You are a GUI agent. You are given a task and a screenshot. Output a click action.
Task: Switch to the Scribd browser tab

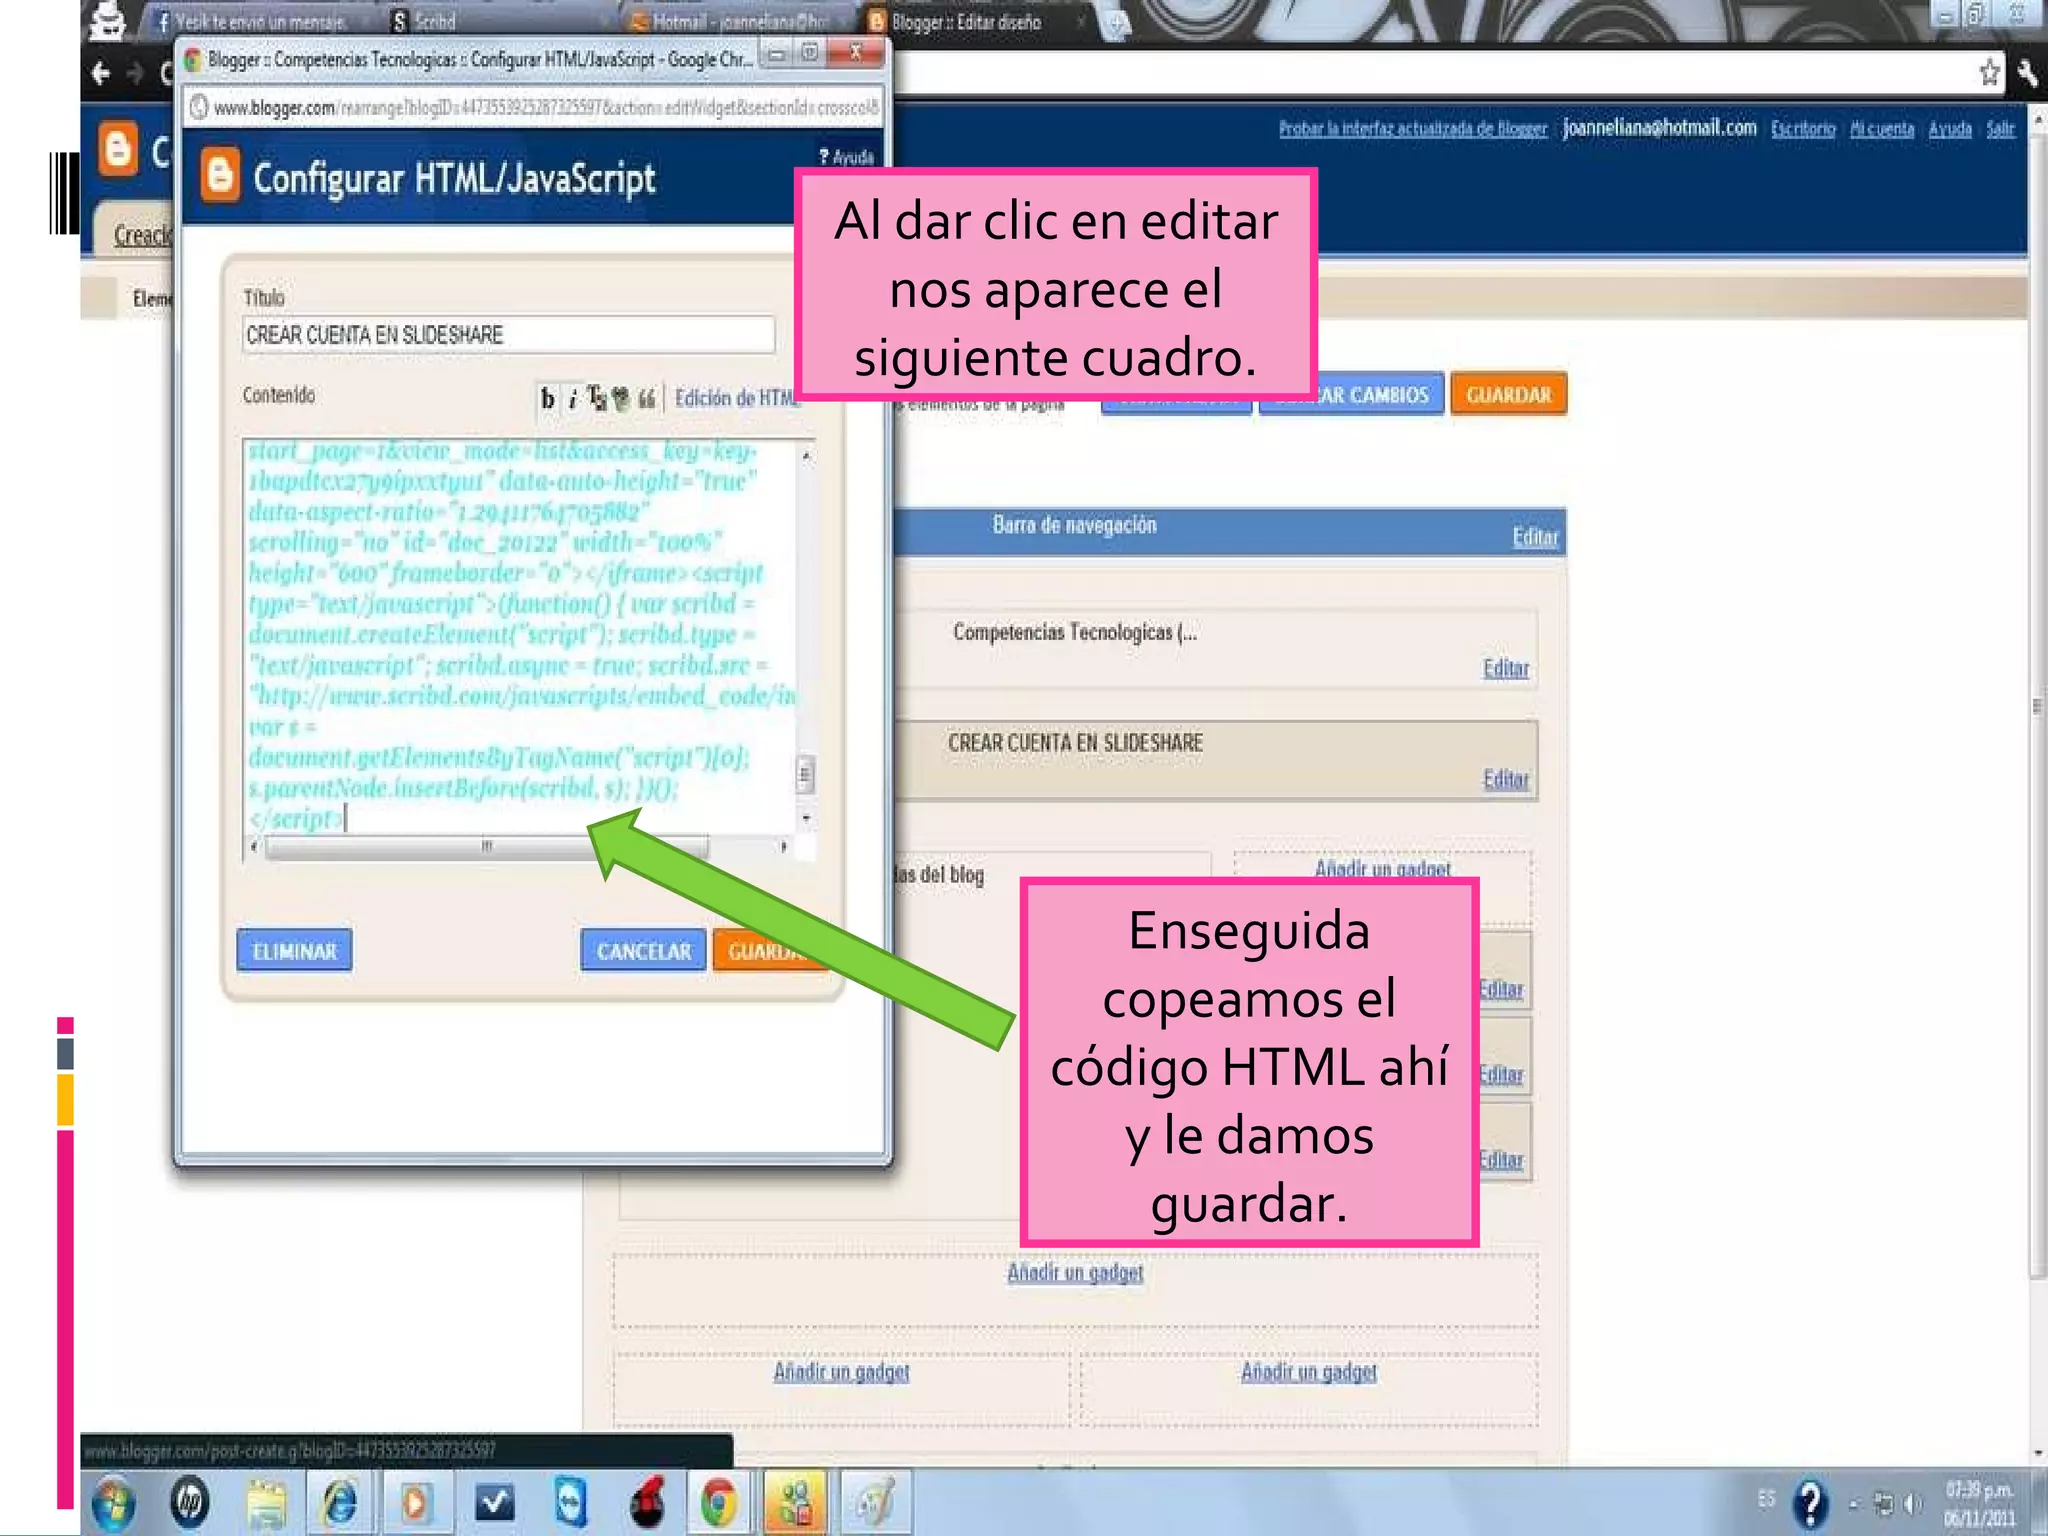(495, 21)
